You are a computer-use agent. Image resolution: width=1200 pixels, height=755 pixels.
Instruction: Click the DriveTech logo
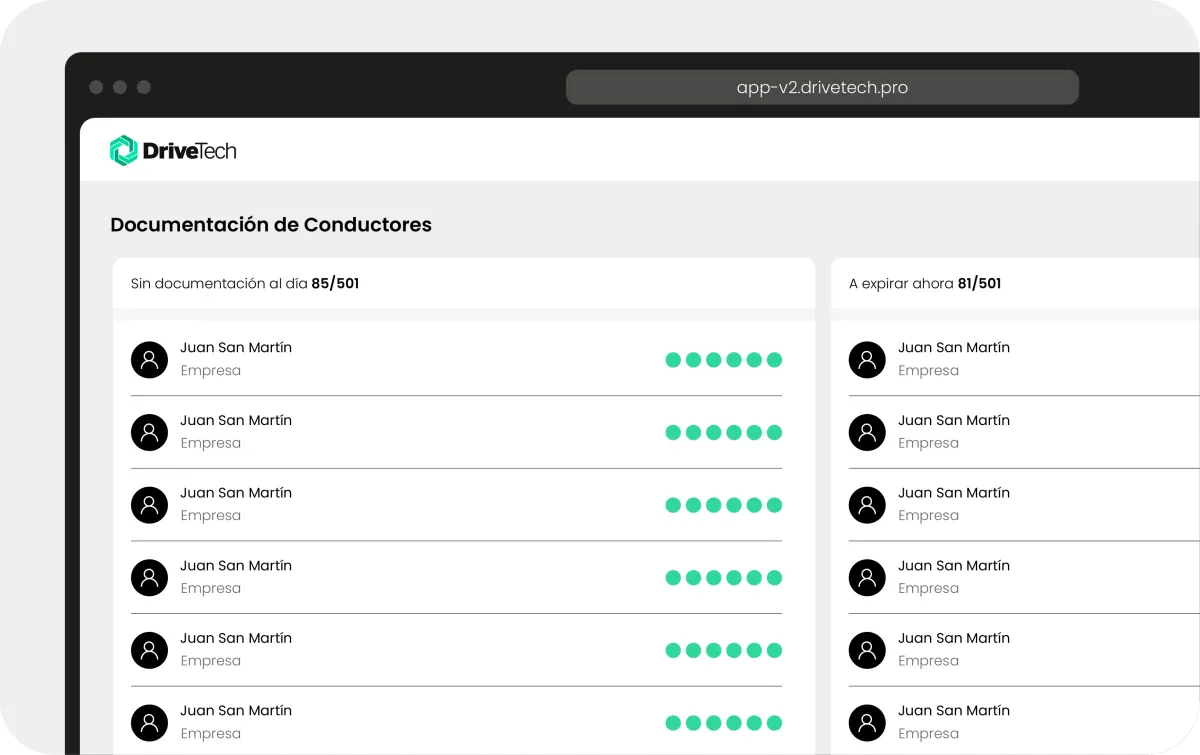coord(173,151)
